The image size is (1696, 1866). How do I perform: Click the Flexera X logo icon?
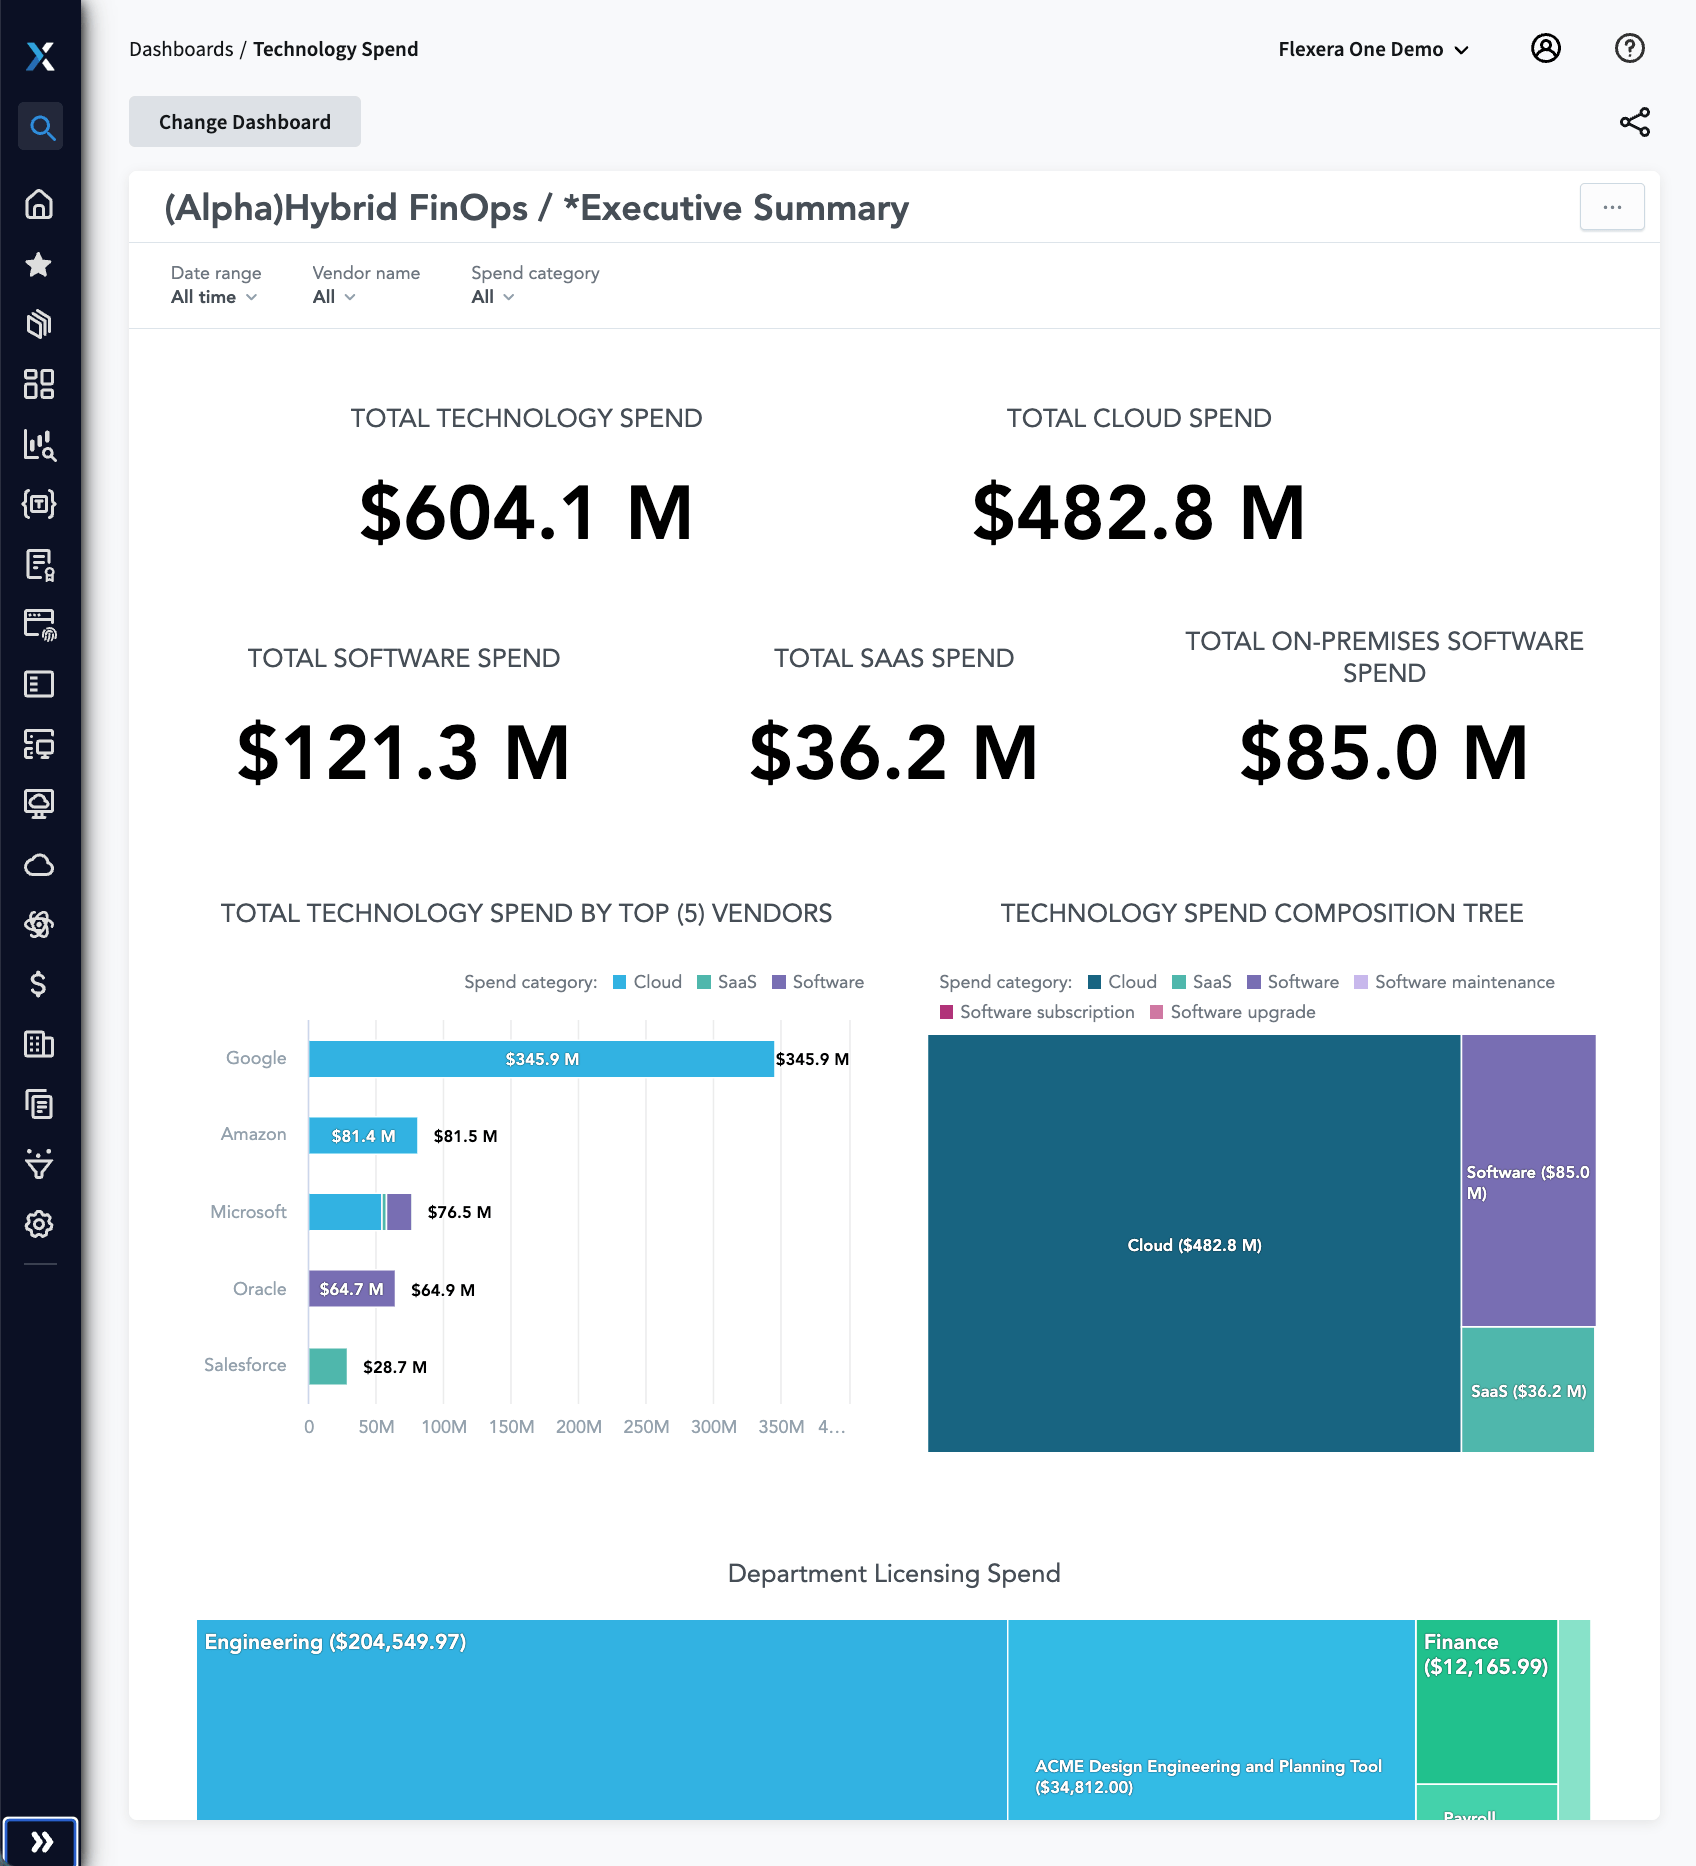click(40, 56)
